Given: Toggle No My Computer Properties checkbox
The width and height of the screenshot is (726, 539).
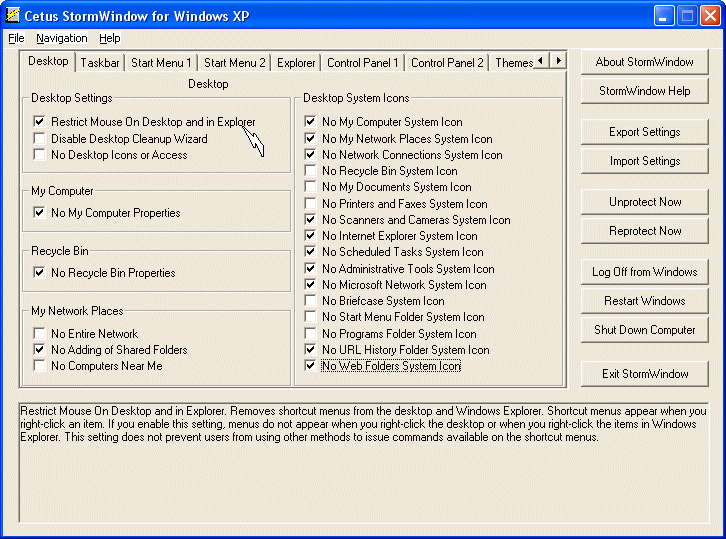Looking at the screenshot, I should 39,213.
